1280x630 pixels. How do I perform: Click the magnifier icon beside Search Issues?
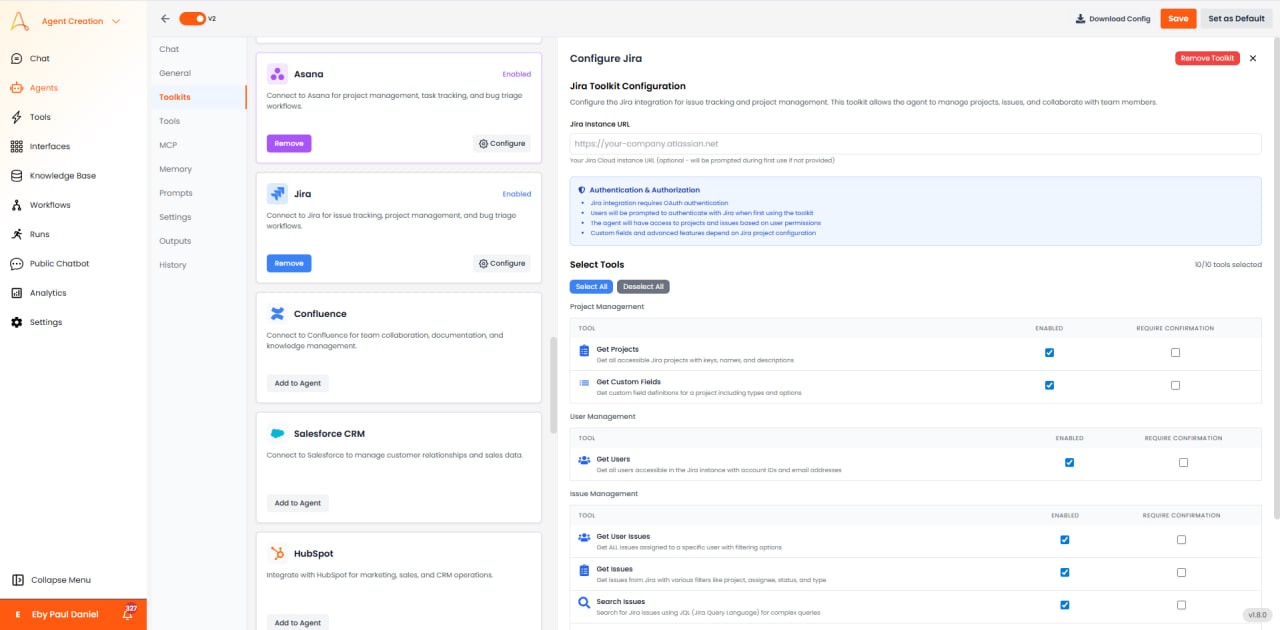point(584,603)
